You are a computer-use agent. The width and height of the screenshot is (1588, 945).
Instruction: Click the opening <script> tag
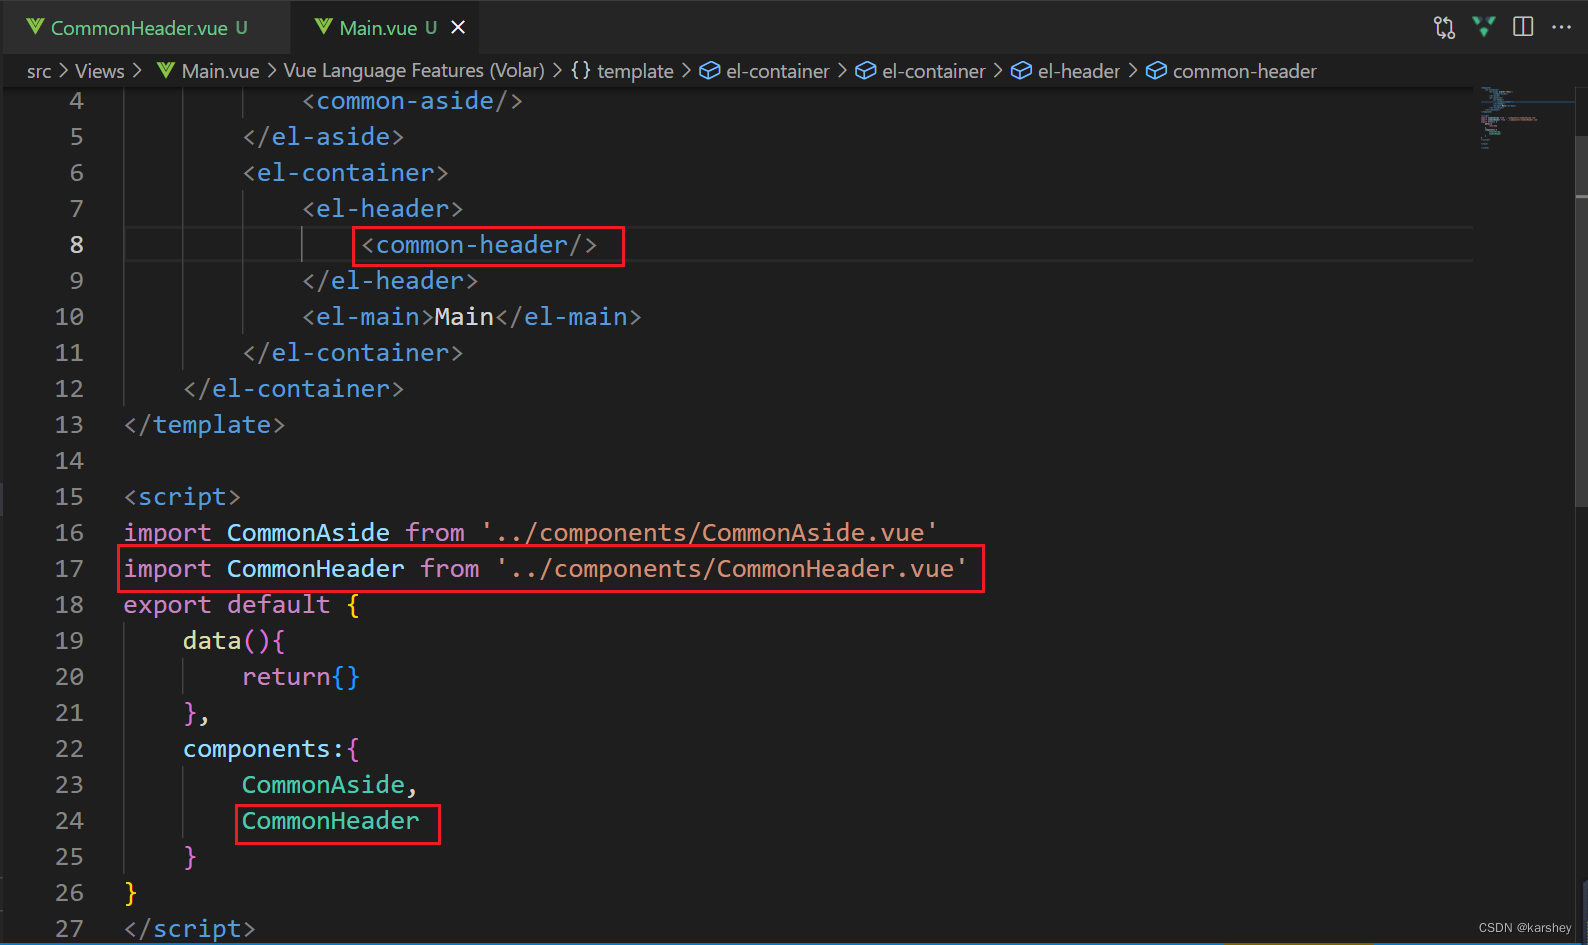(182, 497)
